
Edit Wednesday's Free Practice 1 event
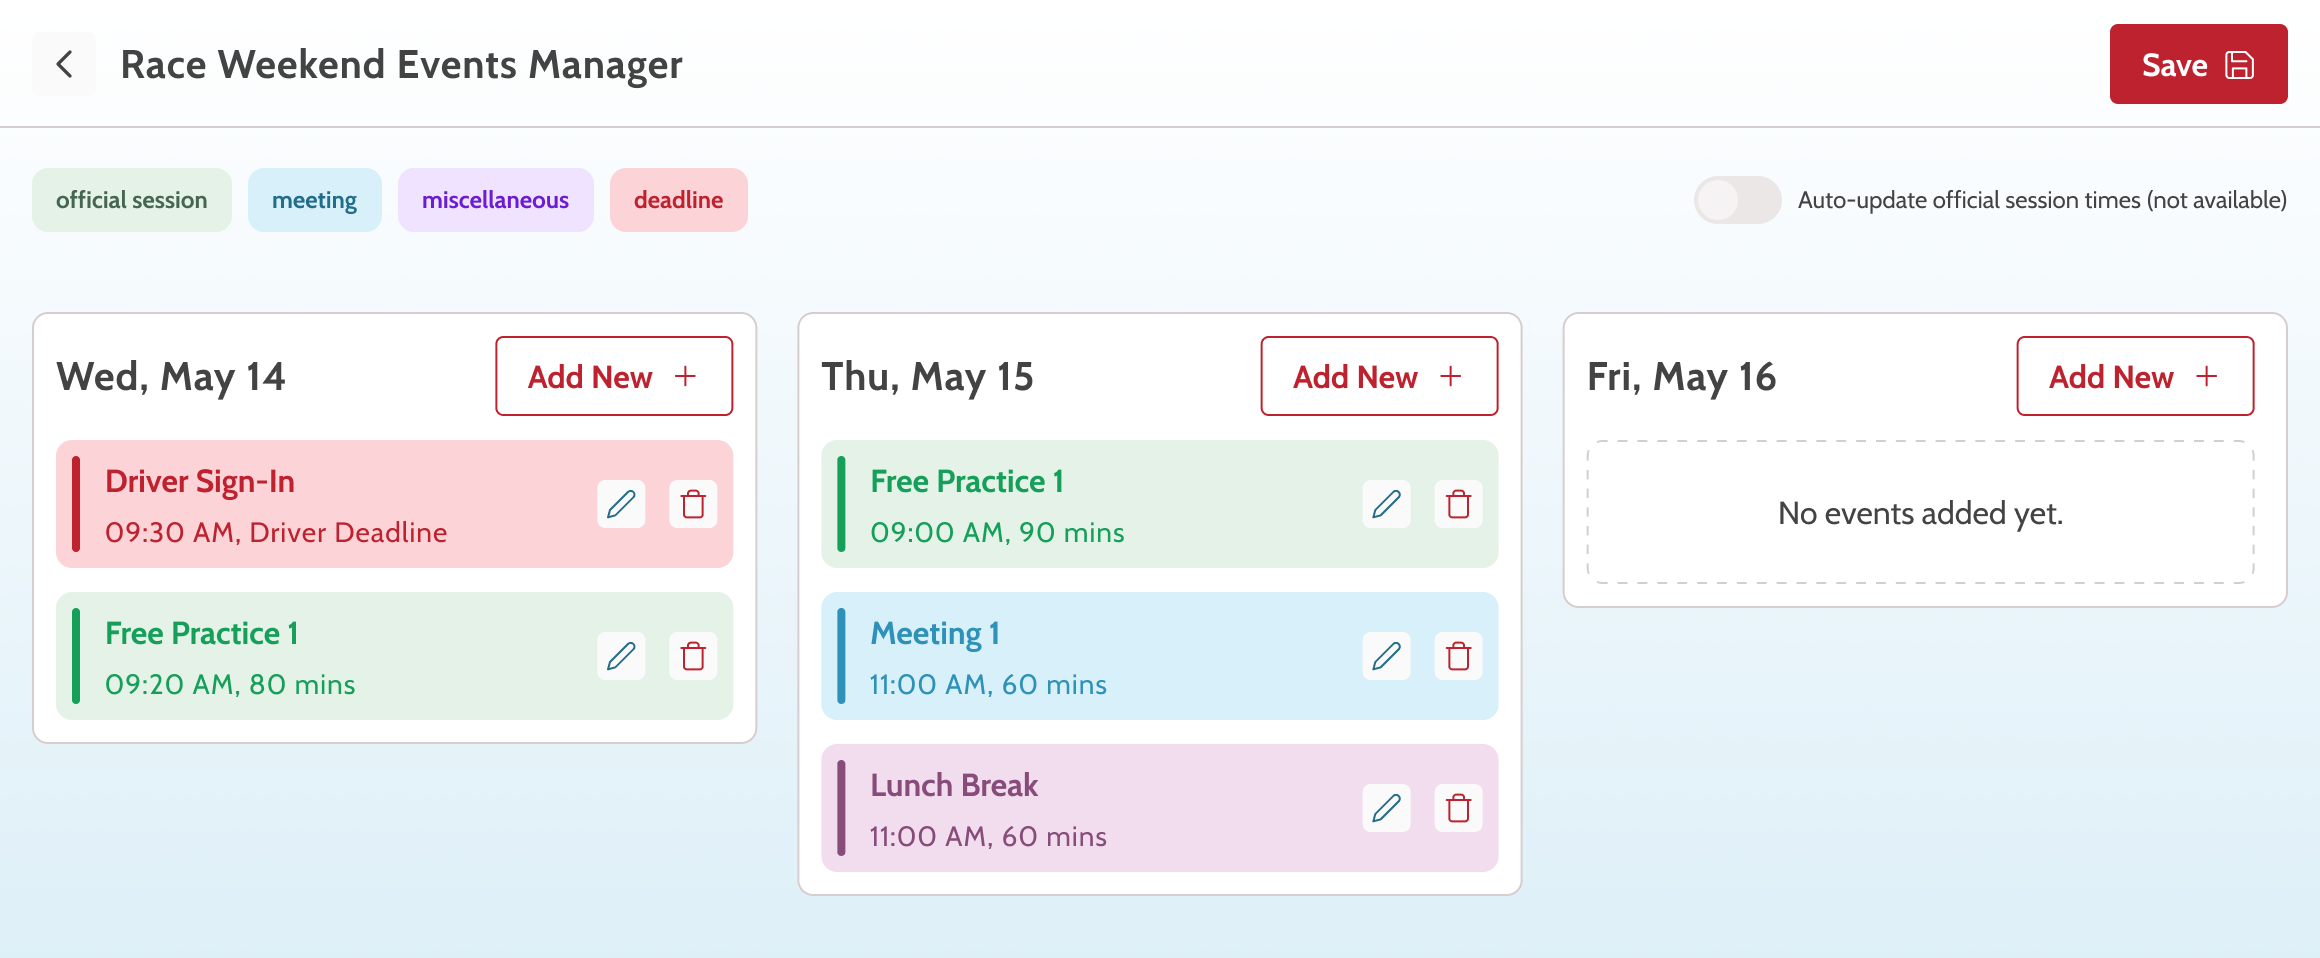[x=621, y=656]
